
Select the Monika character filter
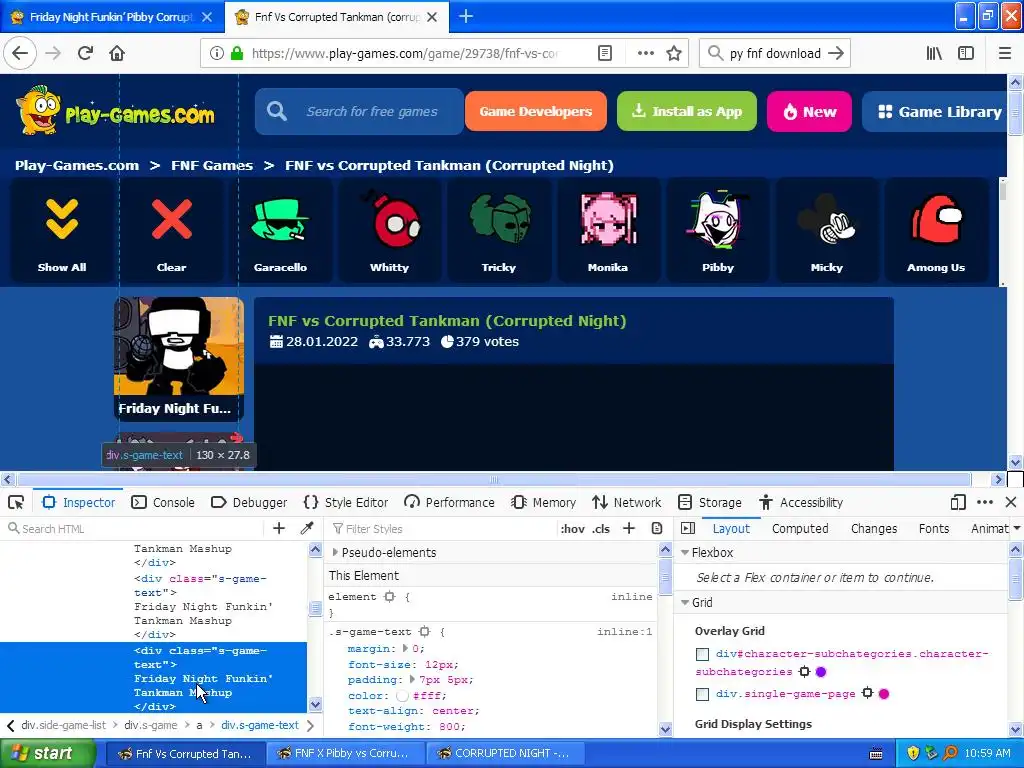tap(608, 231)
